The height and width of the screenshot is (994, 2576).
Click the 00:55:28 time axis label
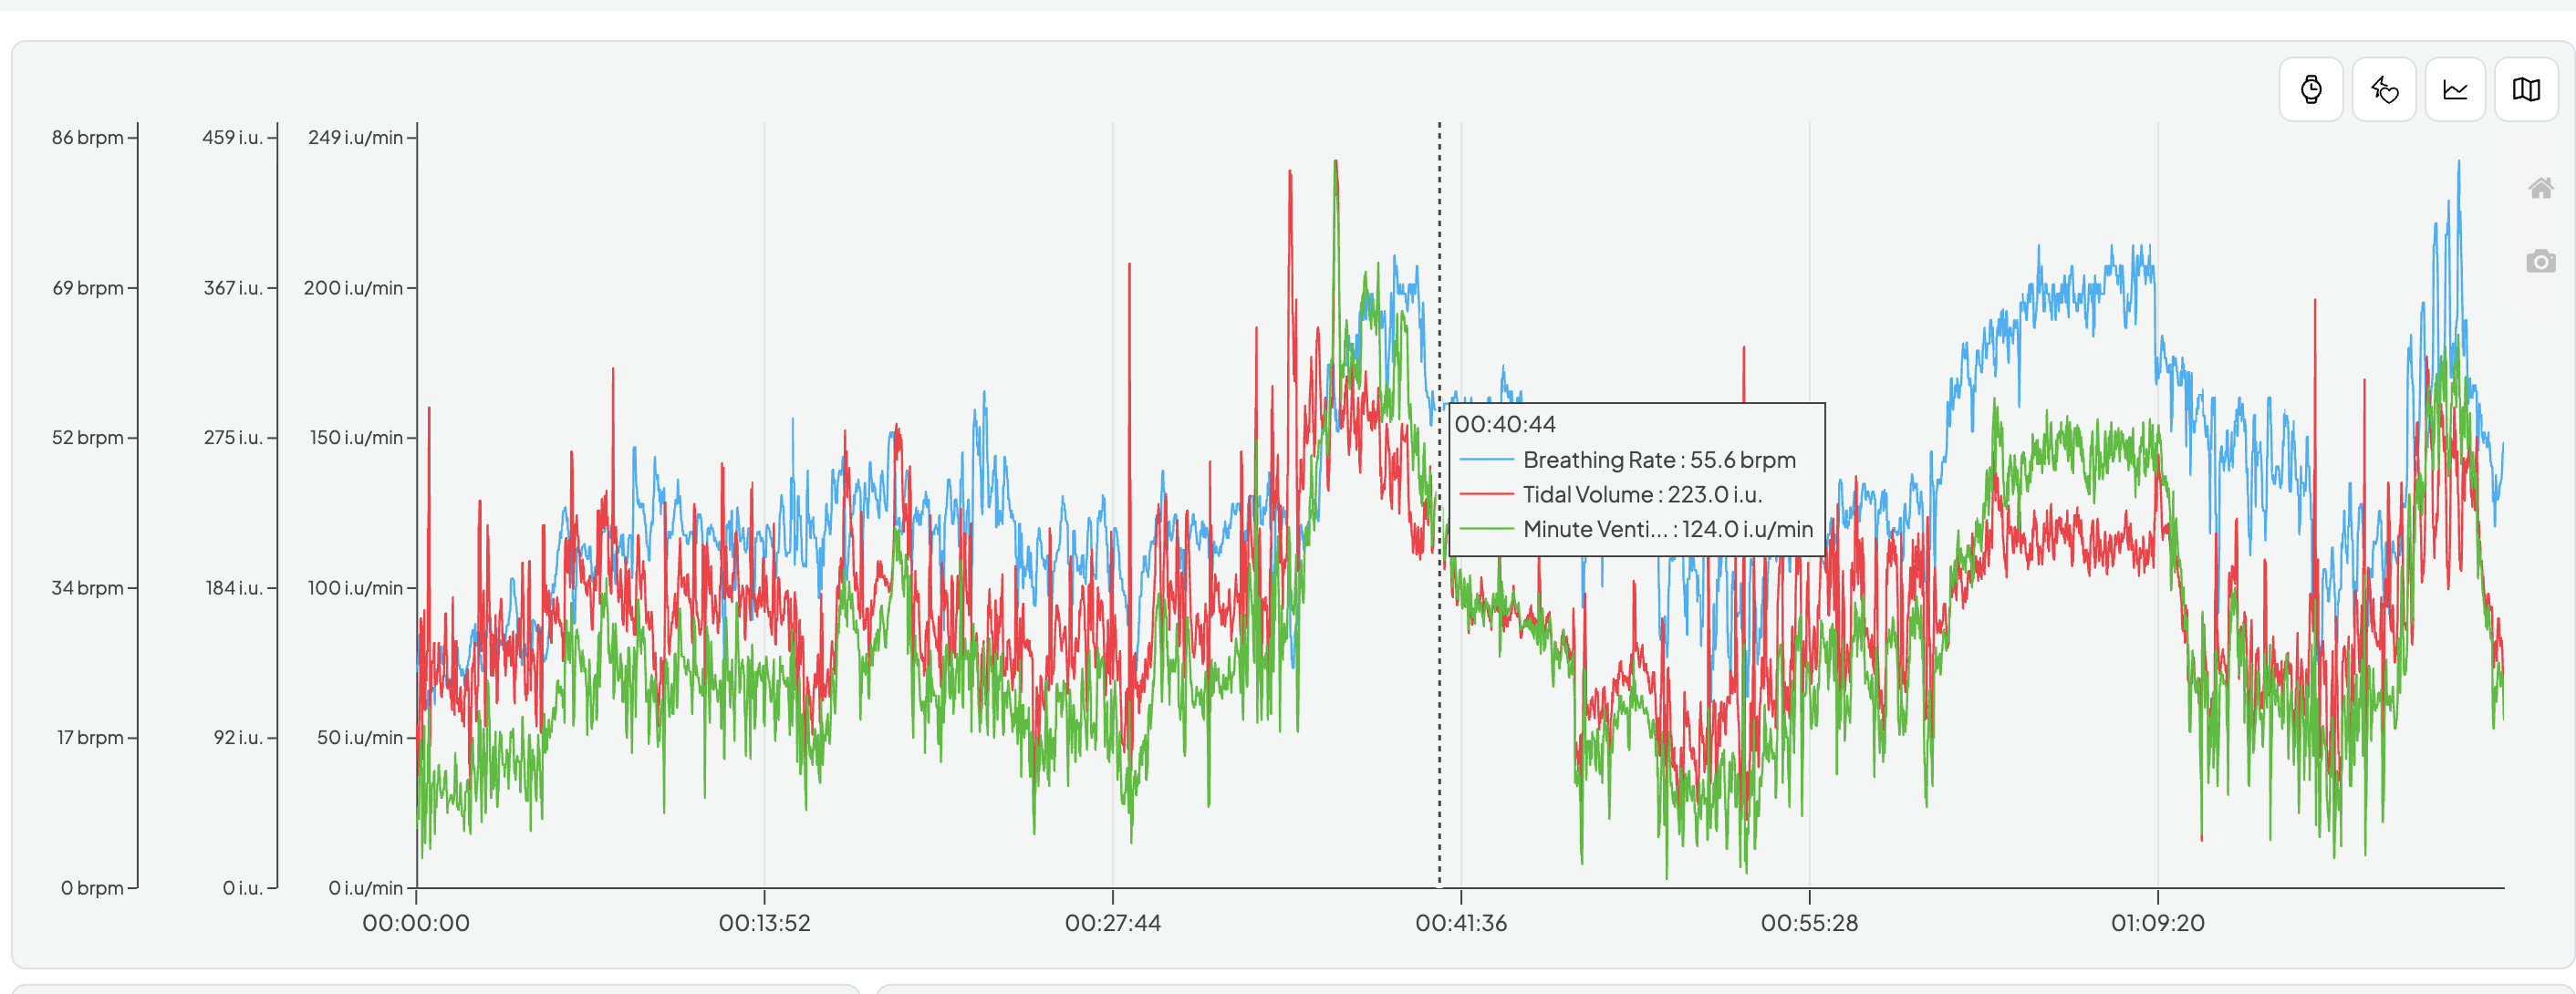coord(1809,923)
